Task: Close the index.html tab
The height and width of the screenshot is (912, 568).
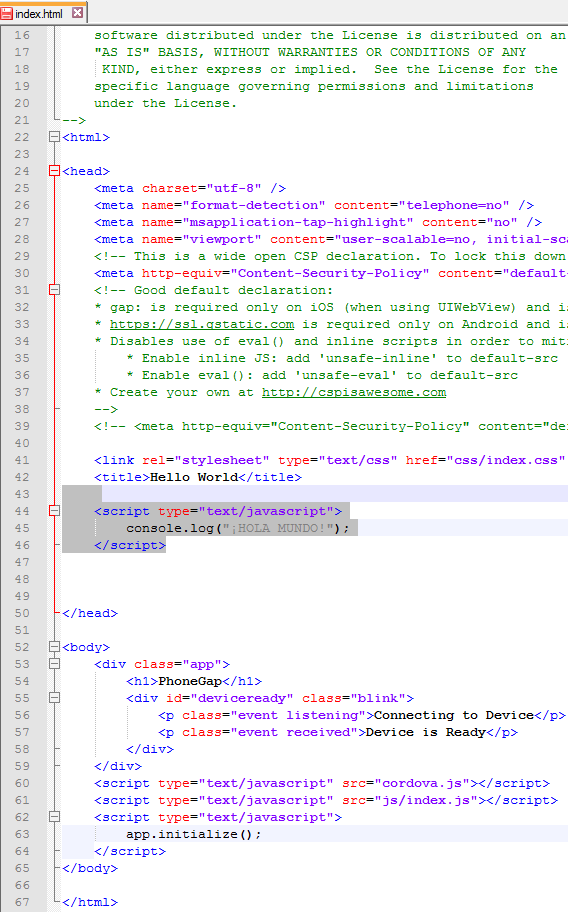Action: pos(77,13)
